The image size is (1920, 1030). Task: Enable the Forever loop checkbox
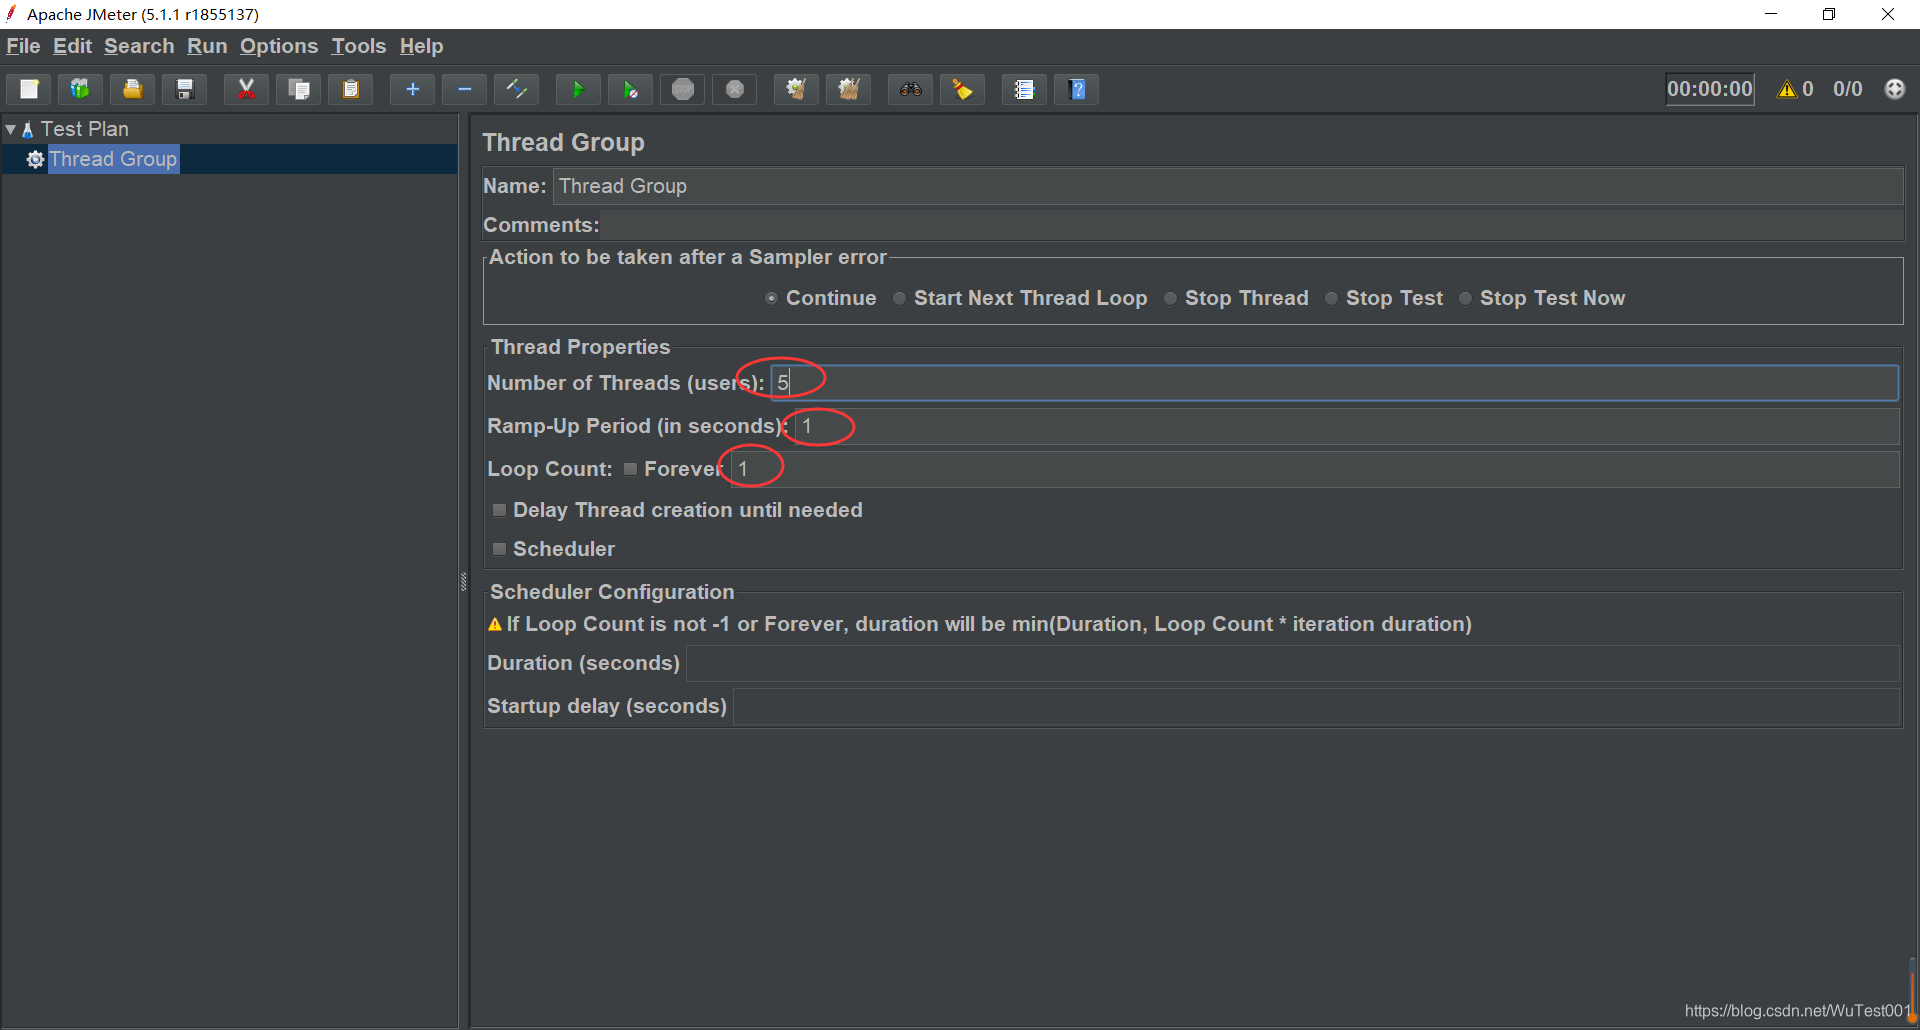click(x=630, y=469)
